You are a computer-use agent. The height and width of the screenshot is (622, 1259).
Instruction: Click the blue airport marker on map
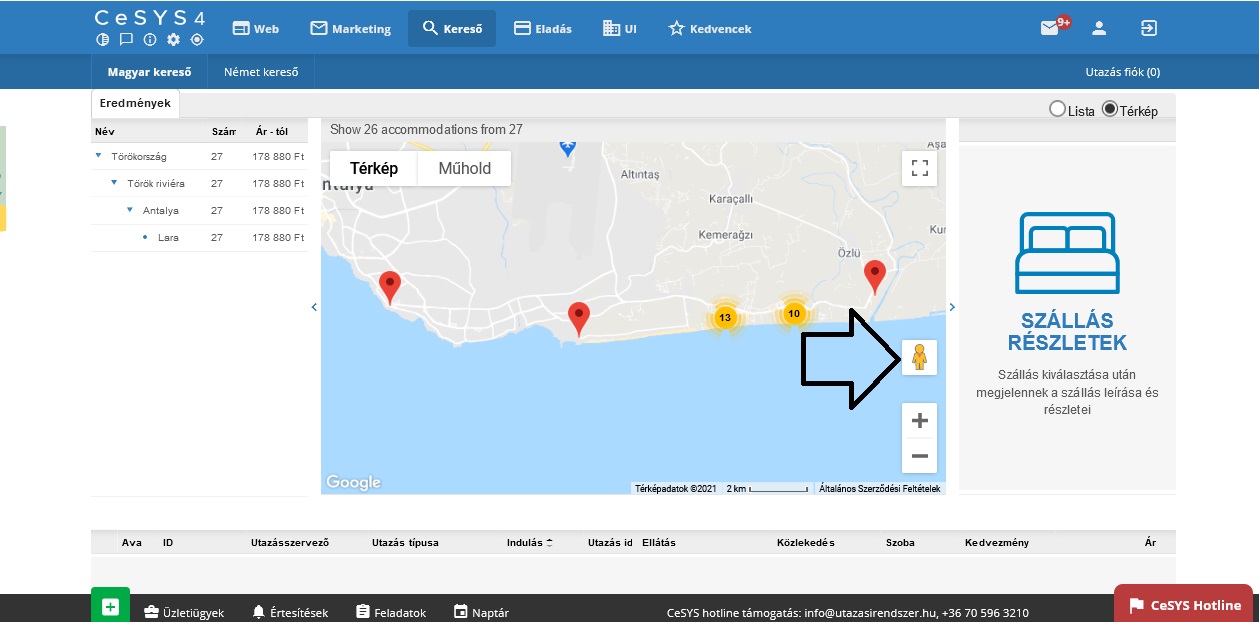(x=568, y=148)
